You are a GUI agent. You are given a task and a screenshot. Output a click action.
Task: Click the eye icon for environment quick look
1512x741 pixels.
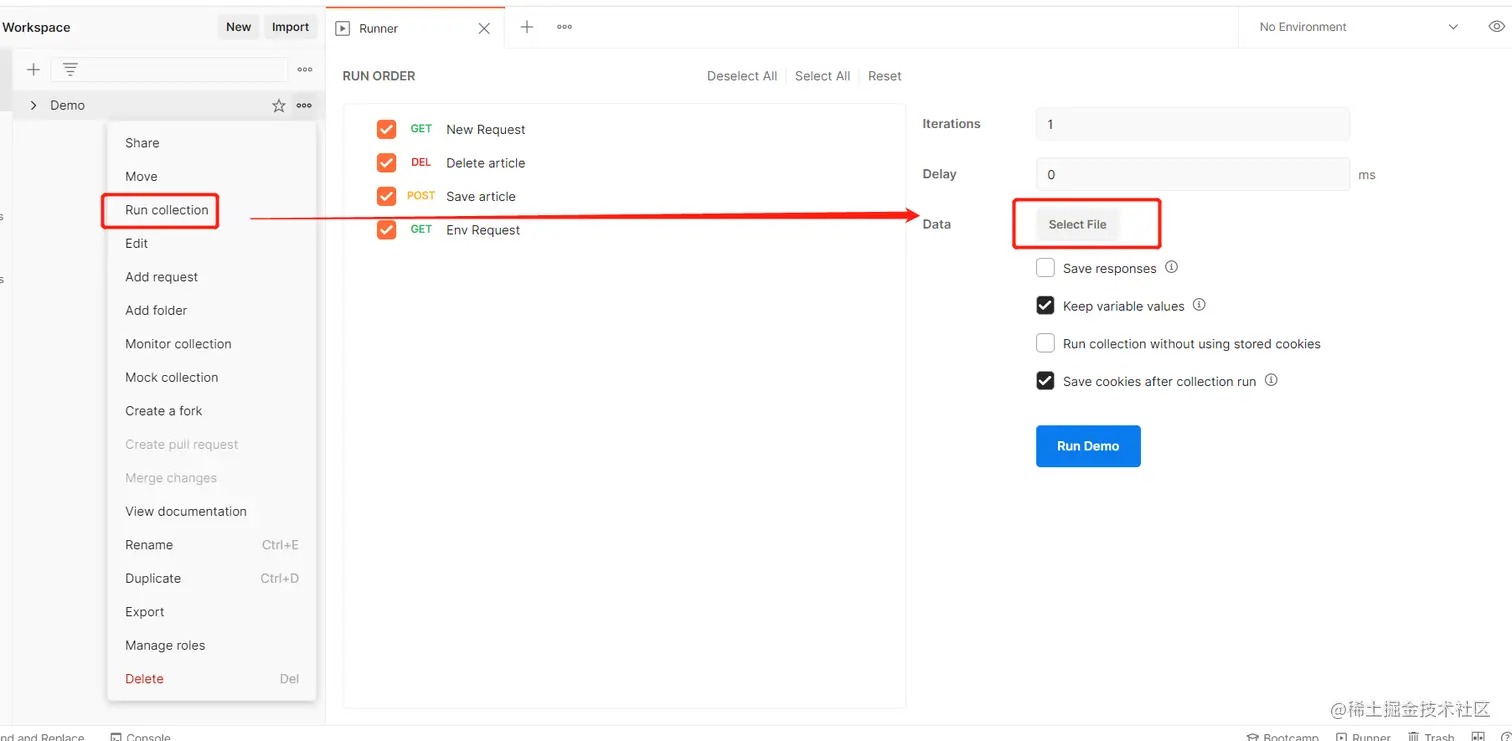[1496, 27]
